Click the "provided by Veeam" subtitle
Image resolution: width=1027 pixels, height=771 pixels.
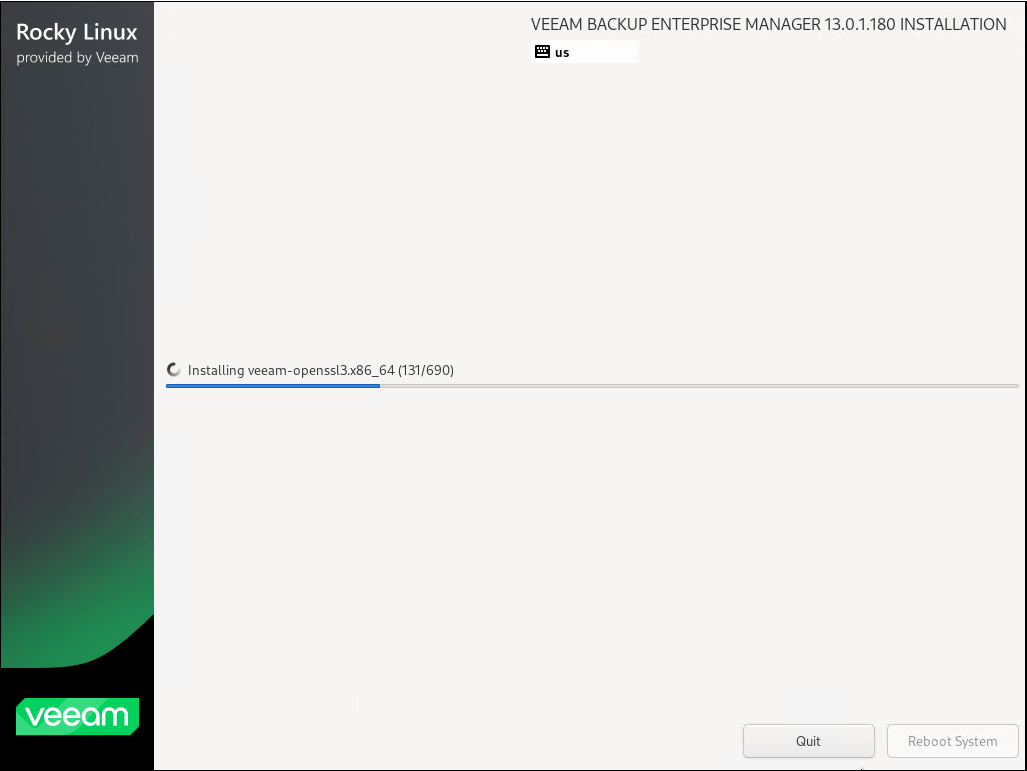77,57
